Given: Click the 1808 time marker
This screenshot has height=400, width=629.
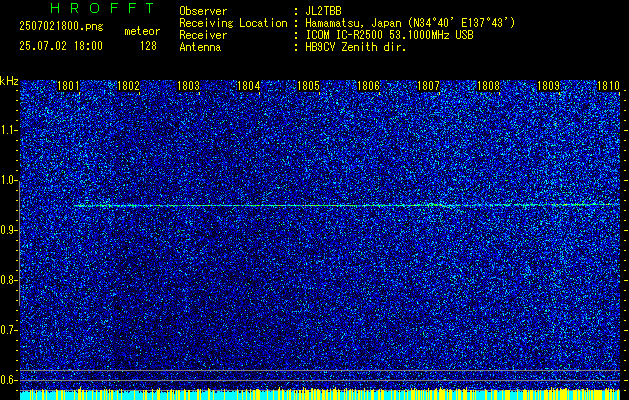Looking at the screenshot, I should pos(489,86).
